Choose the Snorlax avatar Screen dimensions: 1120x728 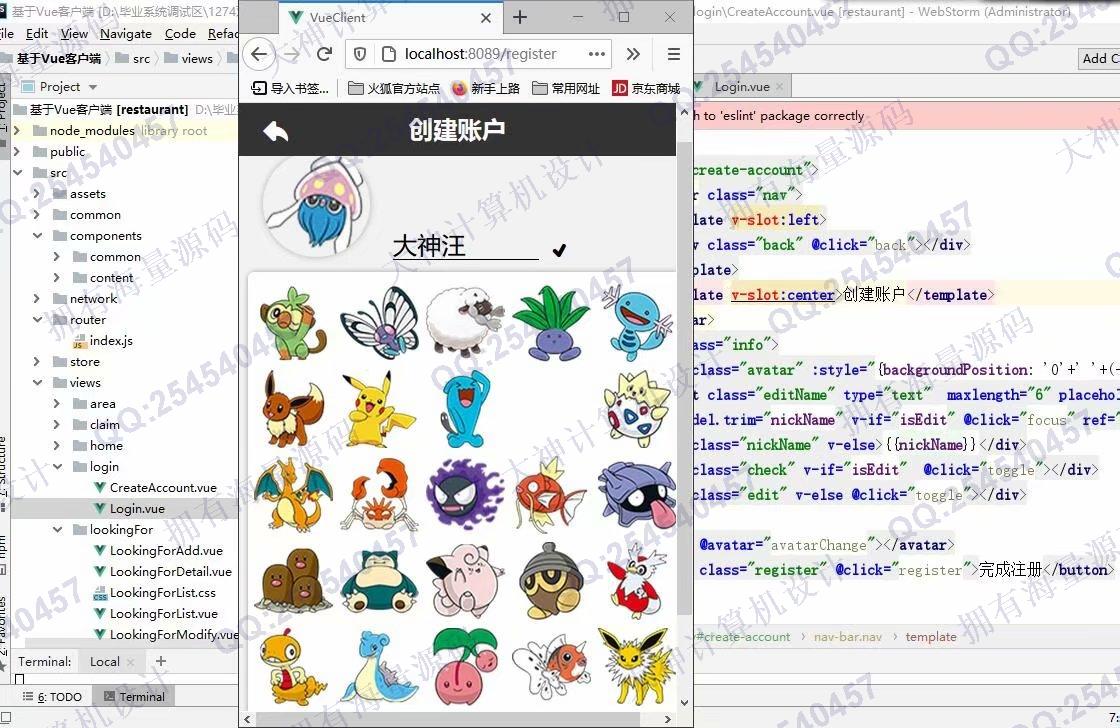379,580
